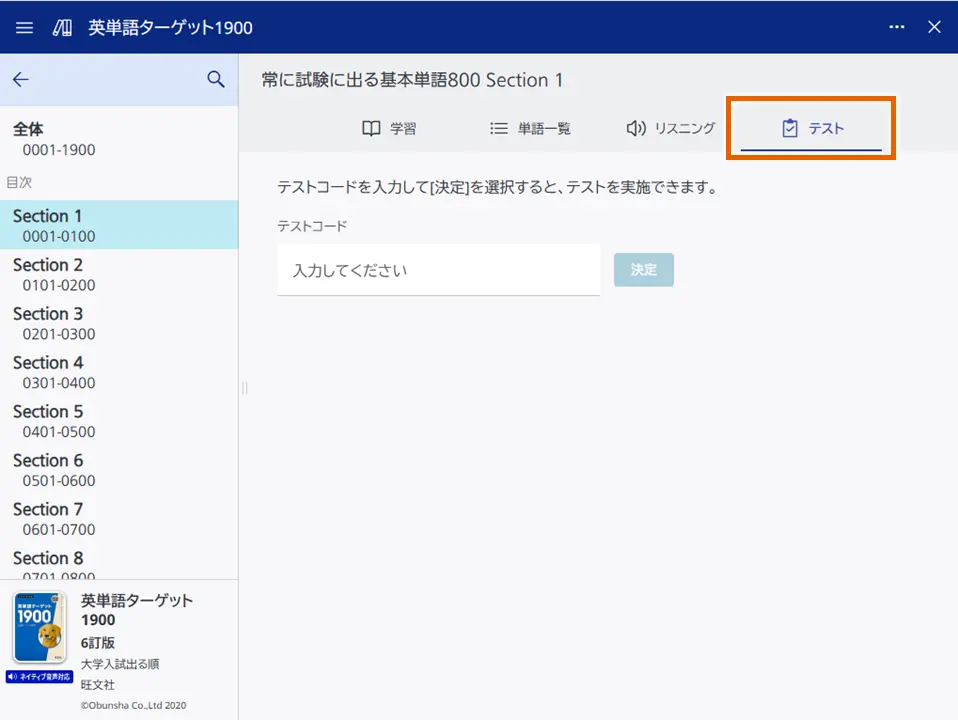Click the test code input field
958x720 pixels.
438,270
